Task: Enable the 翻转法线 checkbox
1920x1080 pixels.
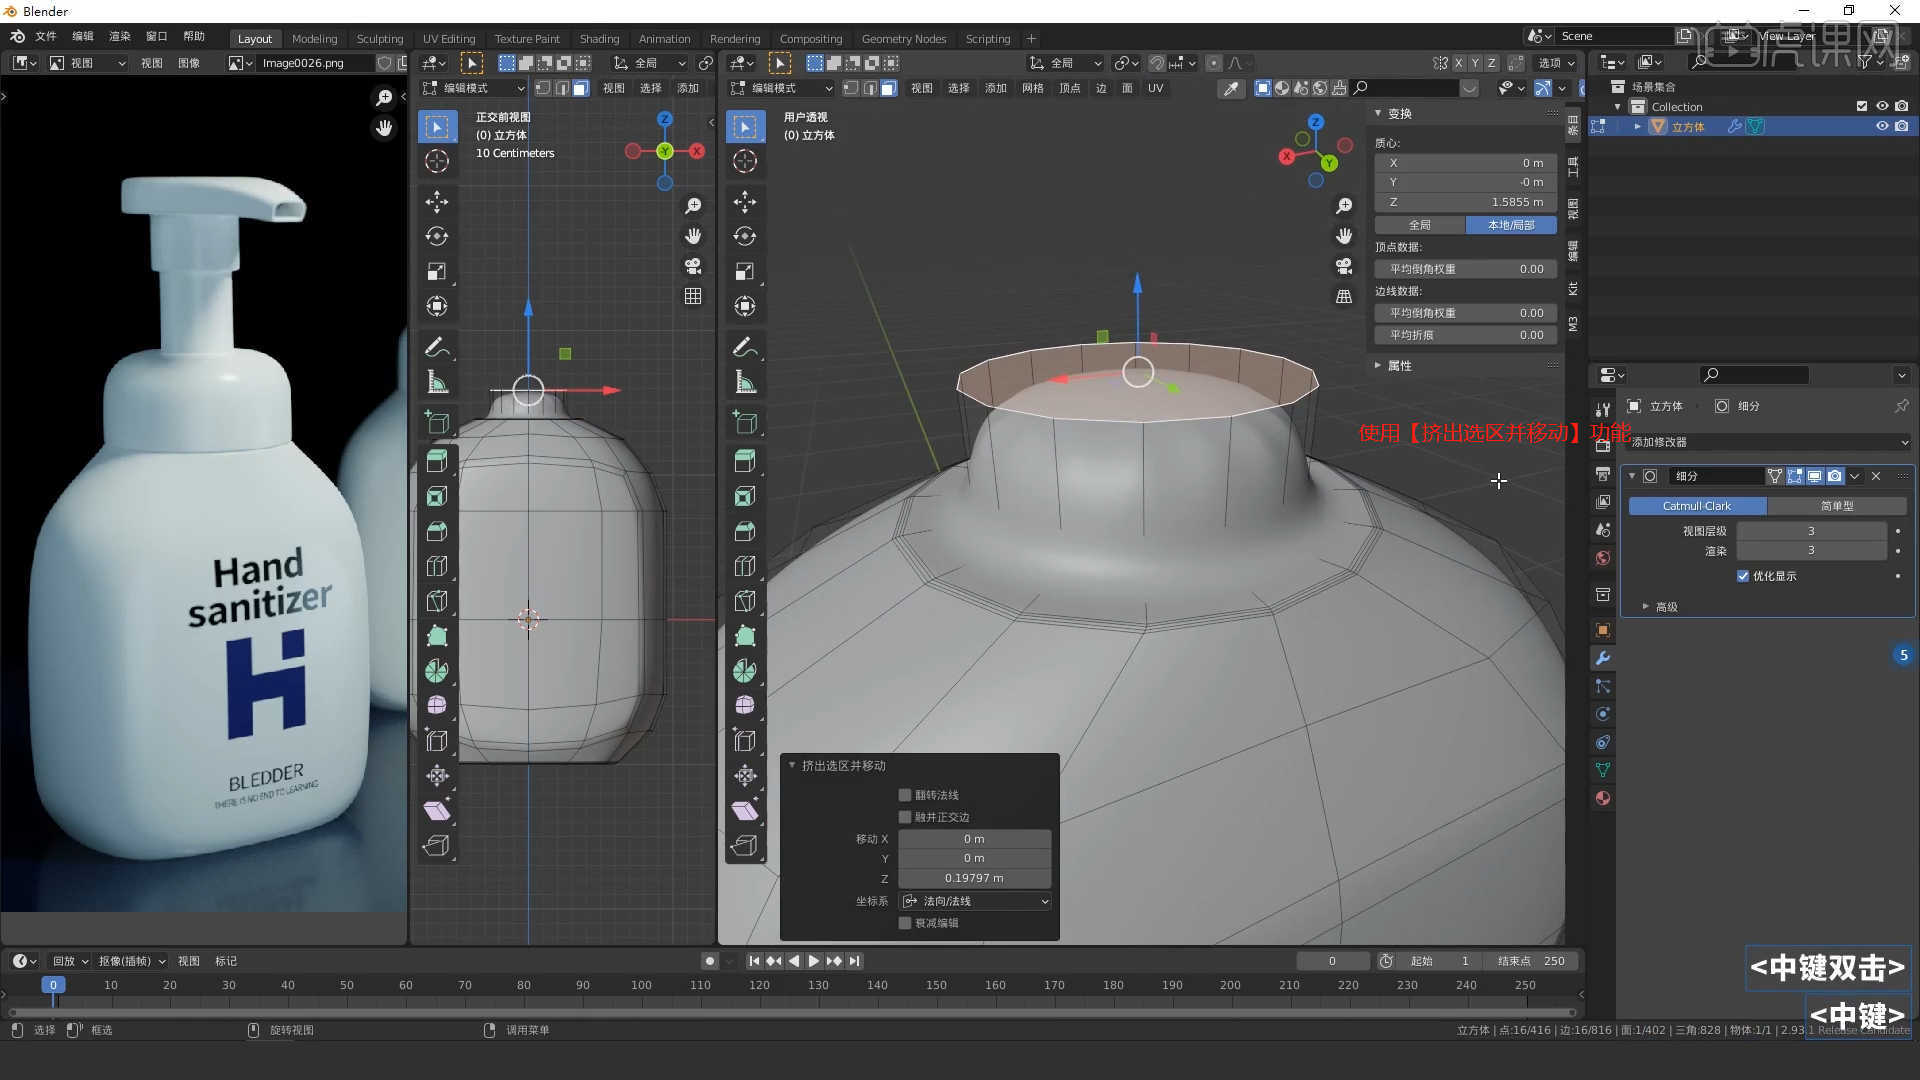Action: (x=905, y=795)
